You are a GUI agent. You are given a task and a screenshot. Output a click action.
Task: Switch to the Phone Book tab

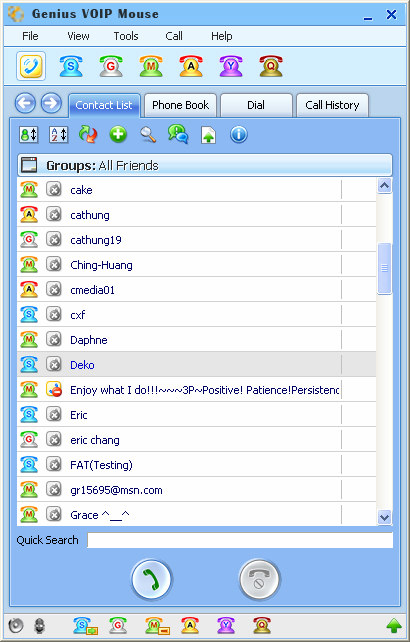[181, 105]
